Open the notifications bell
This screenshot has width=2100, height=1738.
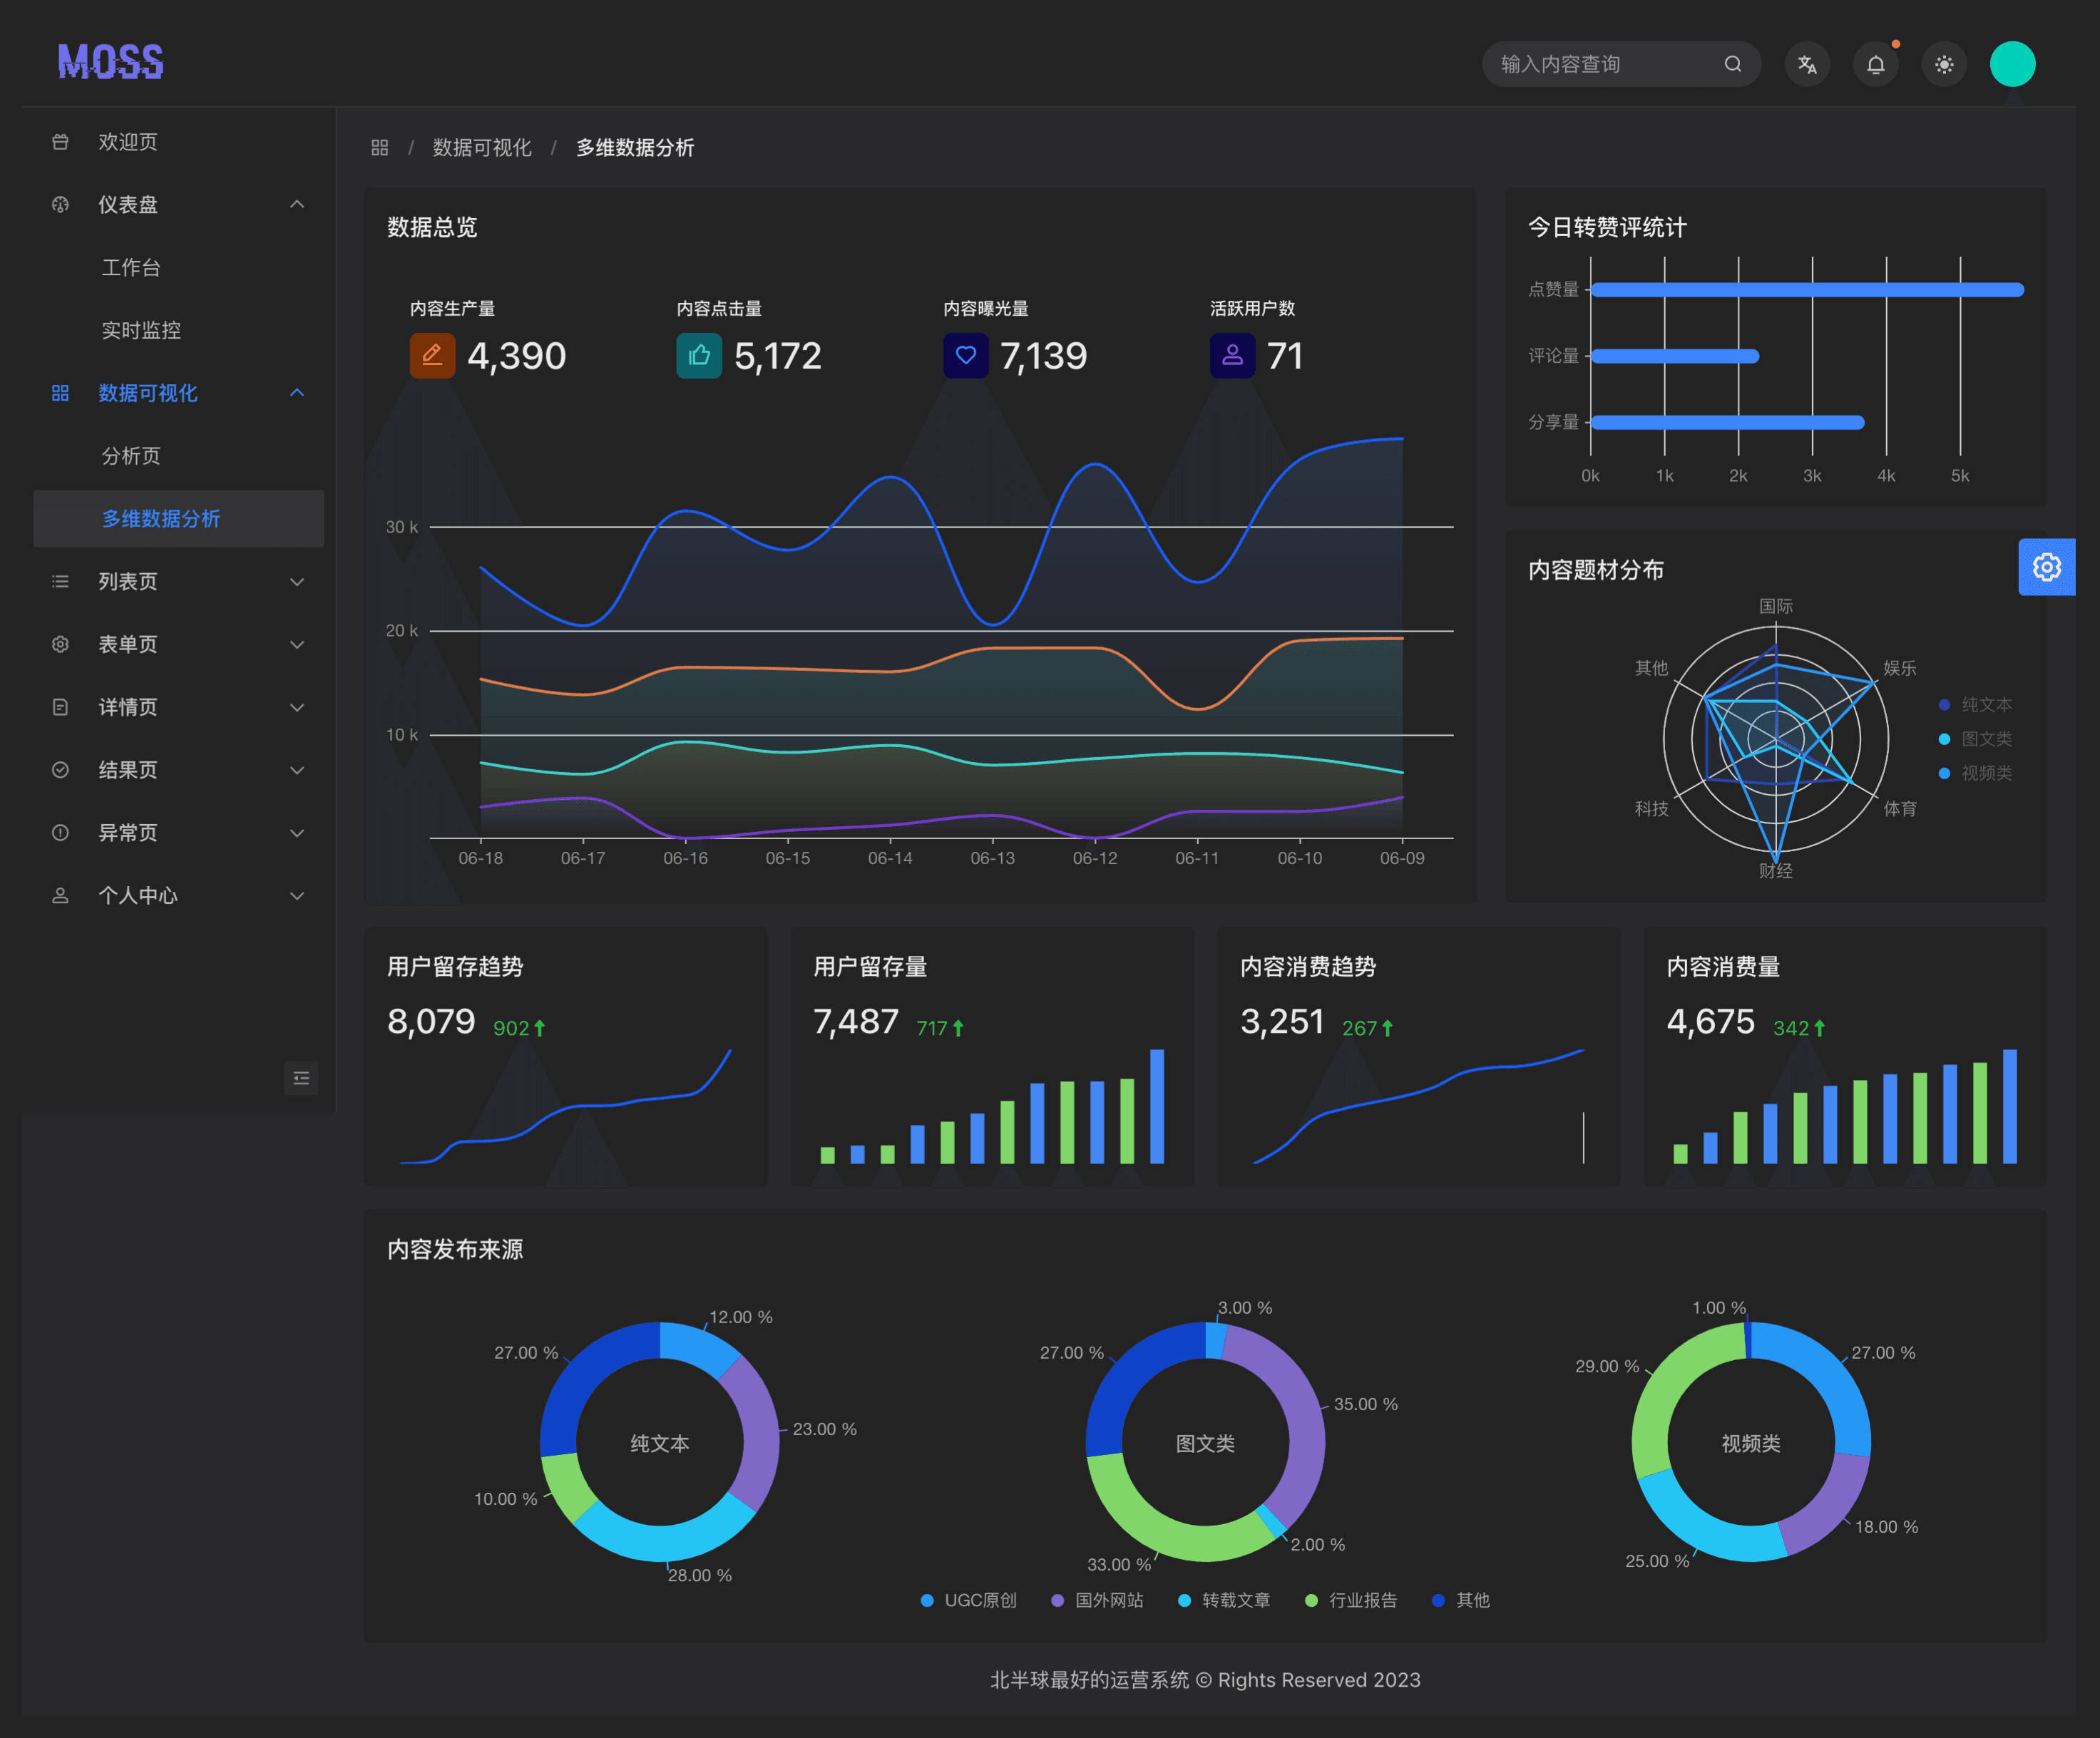tap(1876, 64)
